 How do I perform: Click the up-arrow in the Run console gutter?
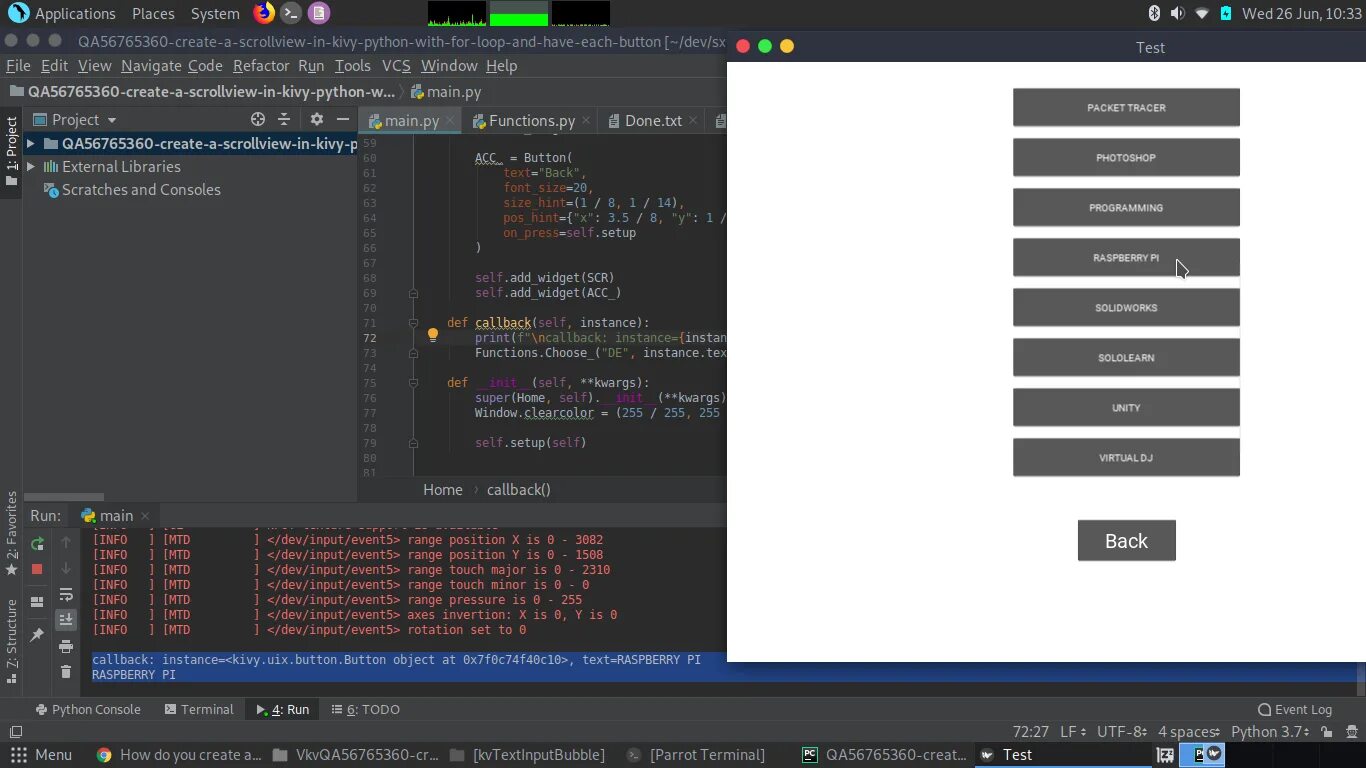point(66,542)
